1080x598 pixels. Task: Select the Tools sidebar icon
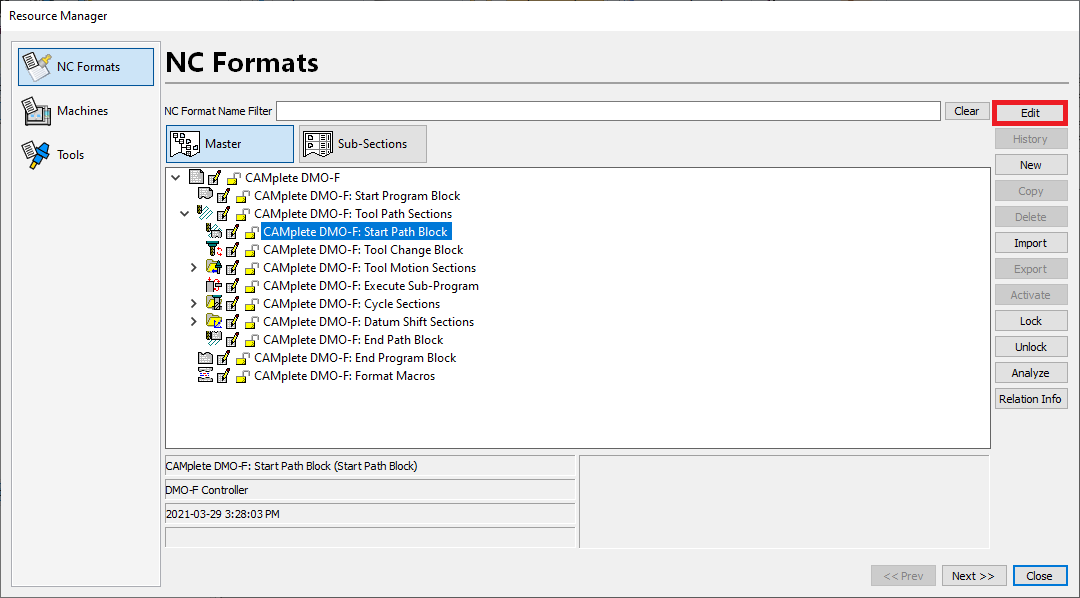click(36, 152)
